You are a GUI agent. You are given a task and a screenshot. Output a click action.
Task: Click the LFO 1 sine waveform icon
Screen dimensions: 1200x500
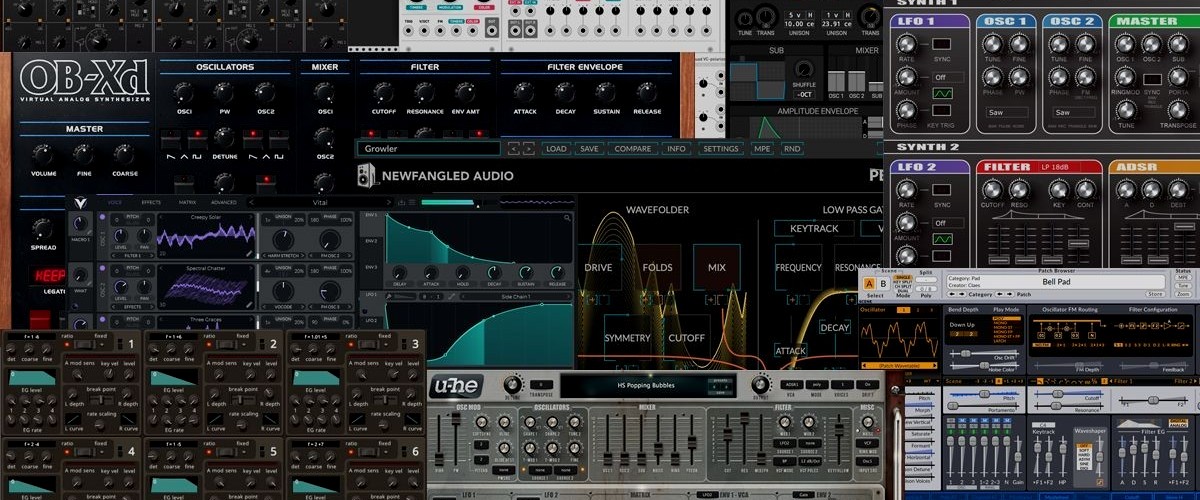click(x=941, y=94)
